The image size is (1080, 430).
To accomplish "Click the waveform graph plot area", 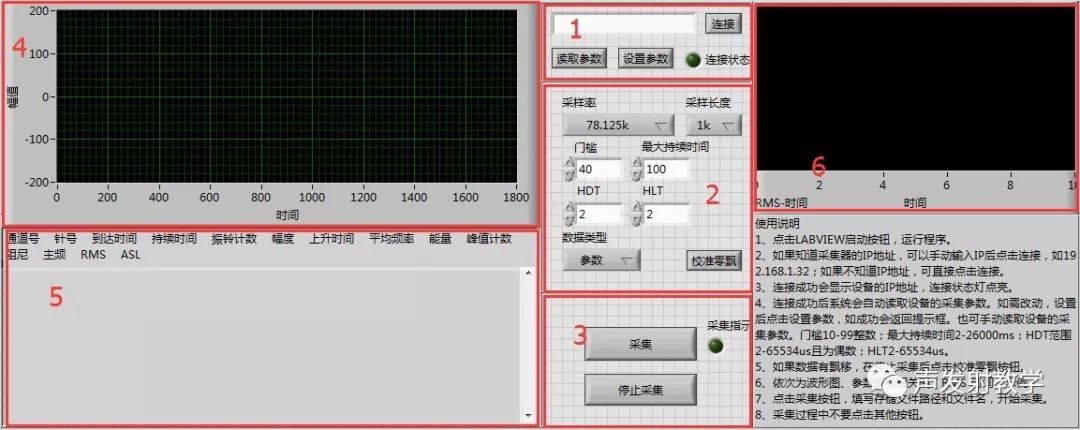I will tap(286, 96).
